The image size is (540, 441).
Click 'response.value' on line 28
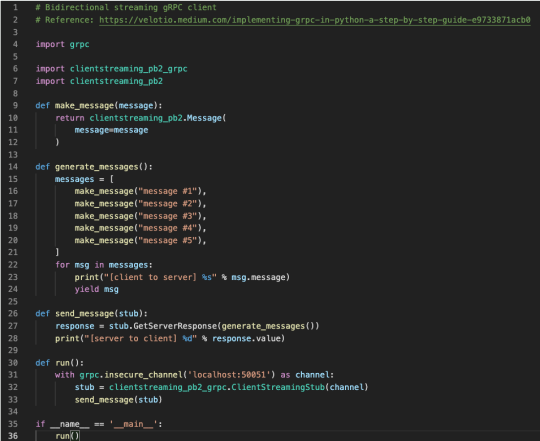[x=248, y=339]
